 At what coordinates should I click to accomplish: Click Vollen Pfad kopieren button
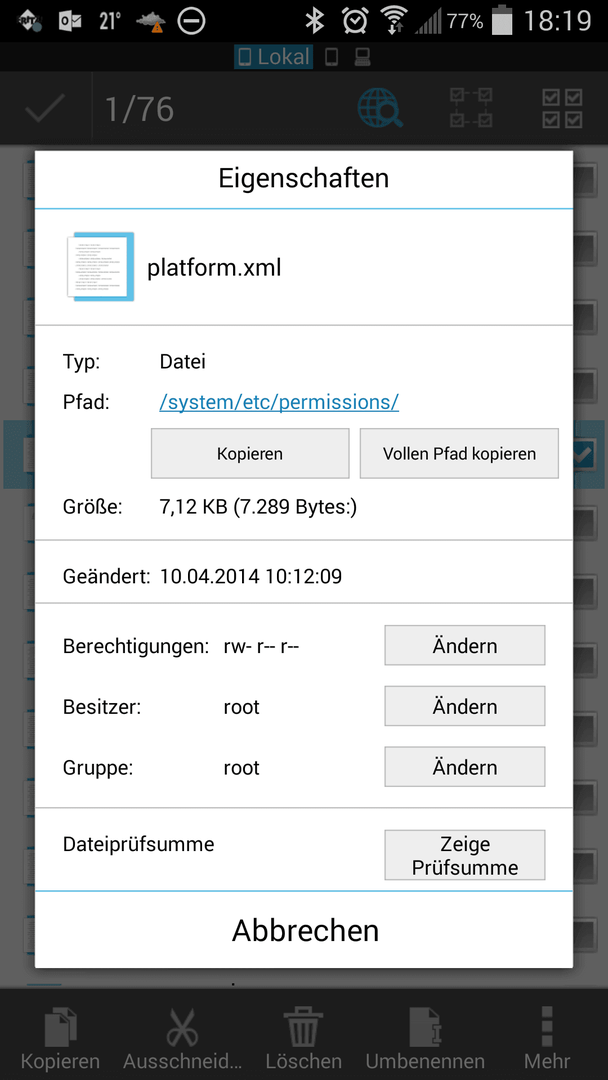pos(459,453)
